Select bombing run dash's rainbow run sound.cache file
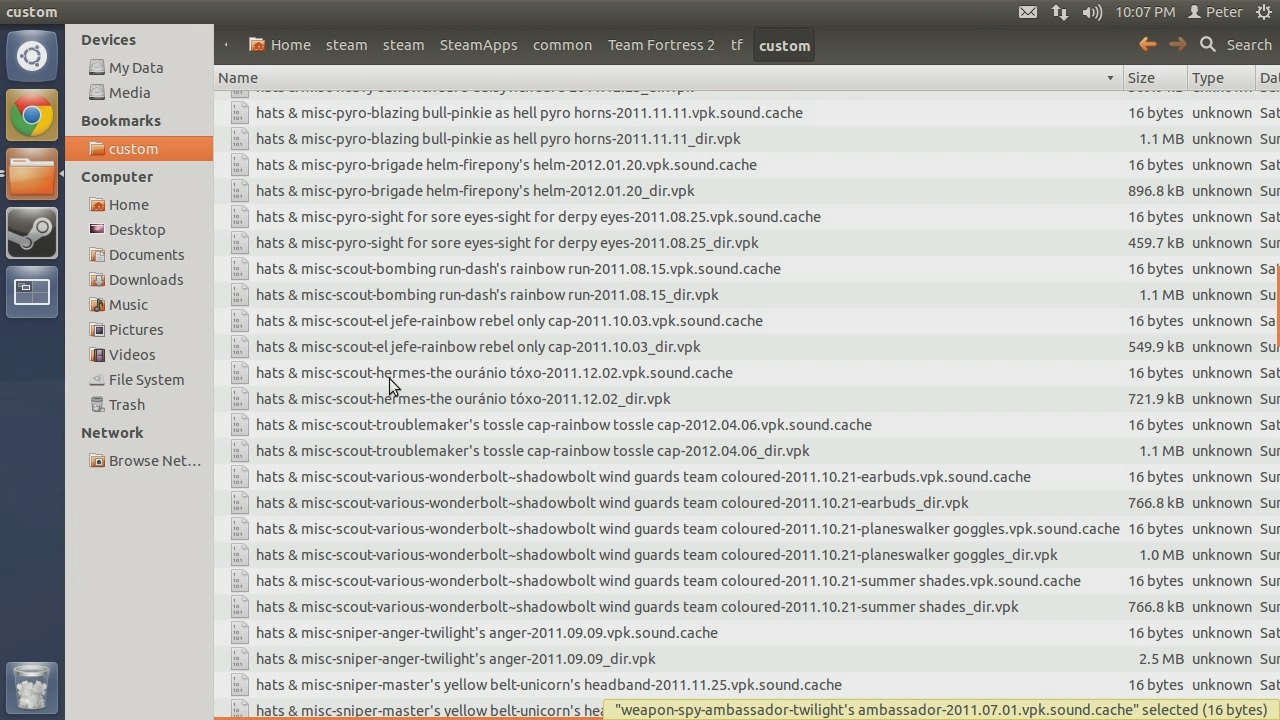Image resolution: width=1280 pixels, height=720 pixels. (x=518, y=269)
